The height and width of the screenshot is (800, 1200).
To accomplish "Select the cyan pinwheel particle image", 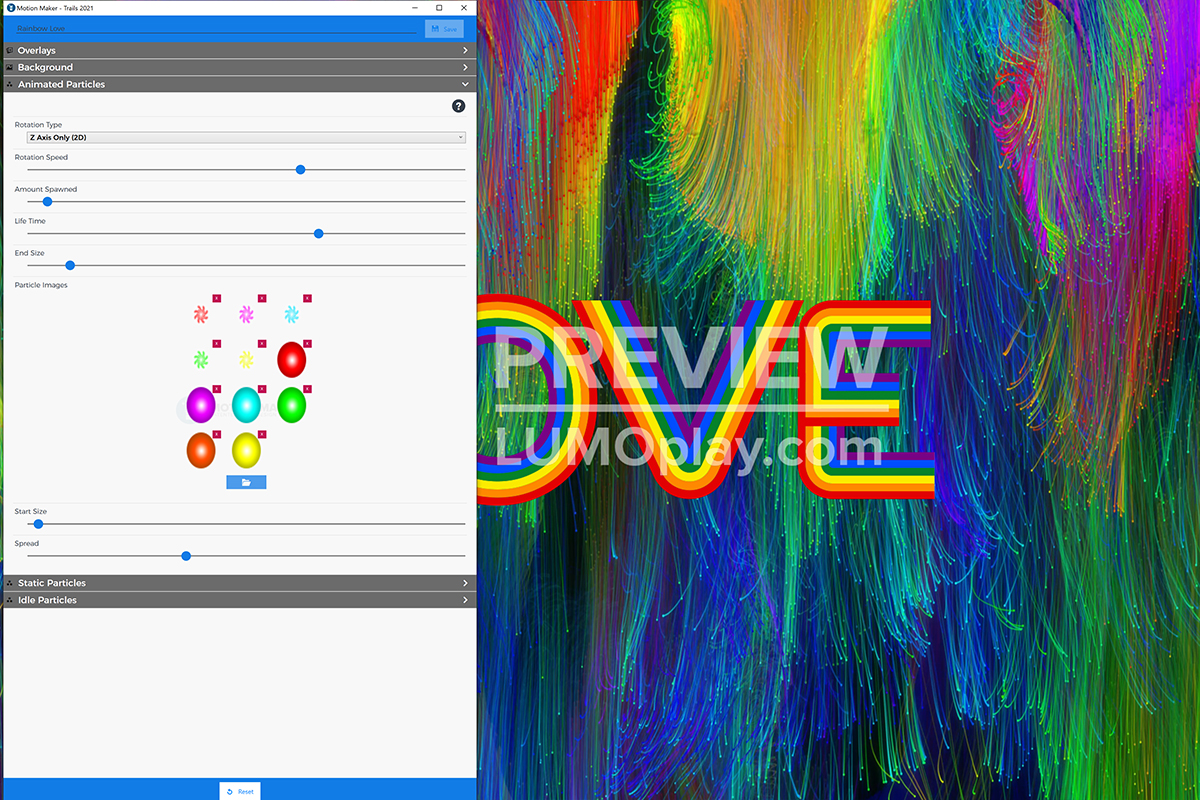I will [291, 314].
